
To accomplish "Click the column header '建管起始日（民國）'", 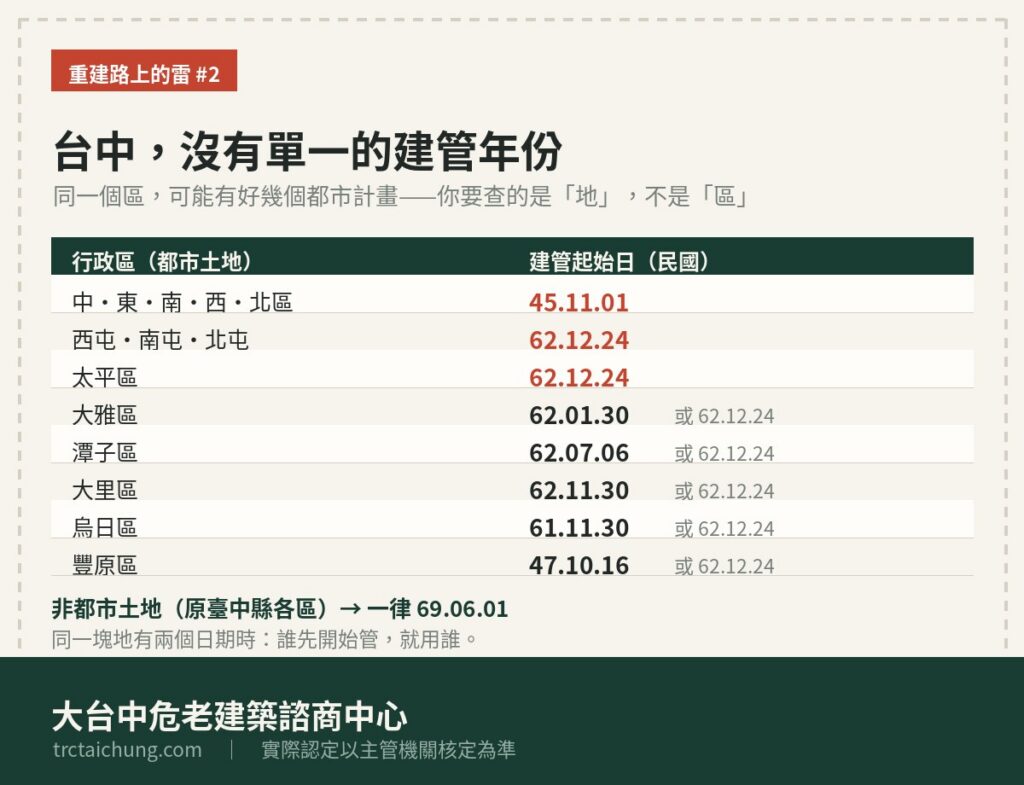I will [619, 261].
